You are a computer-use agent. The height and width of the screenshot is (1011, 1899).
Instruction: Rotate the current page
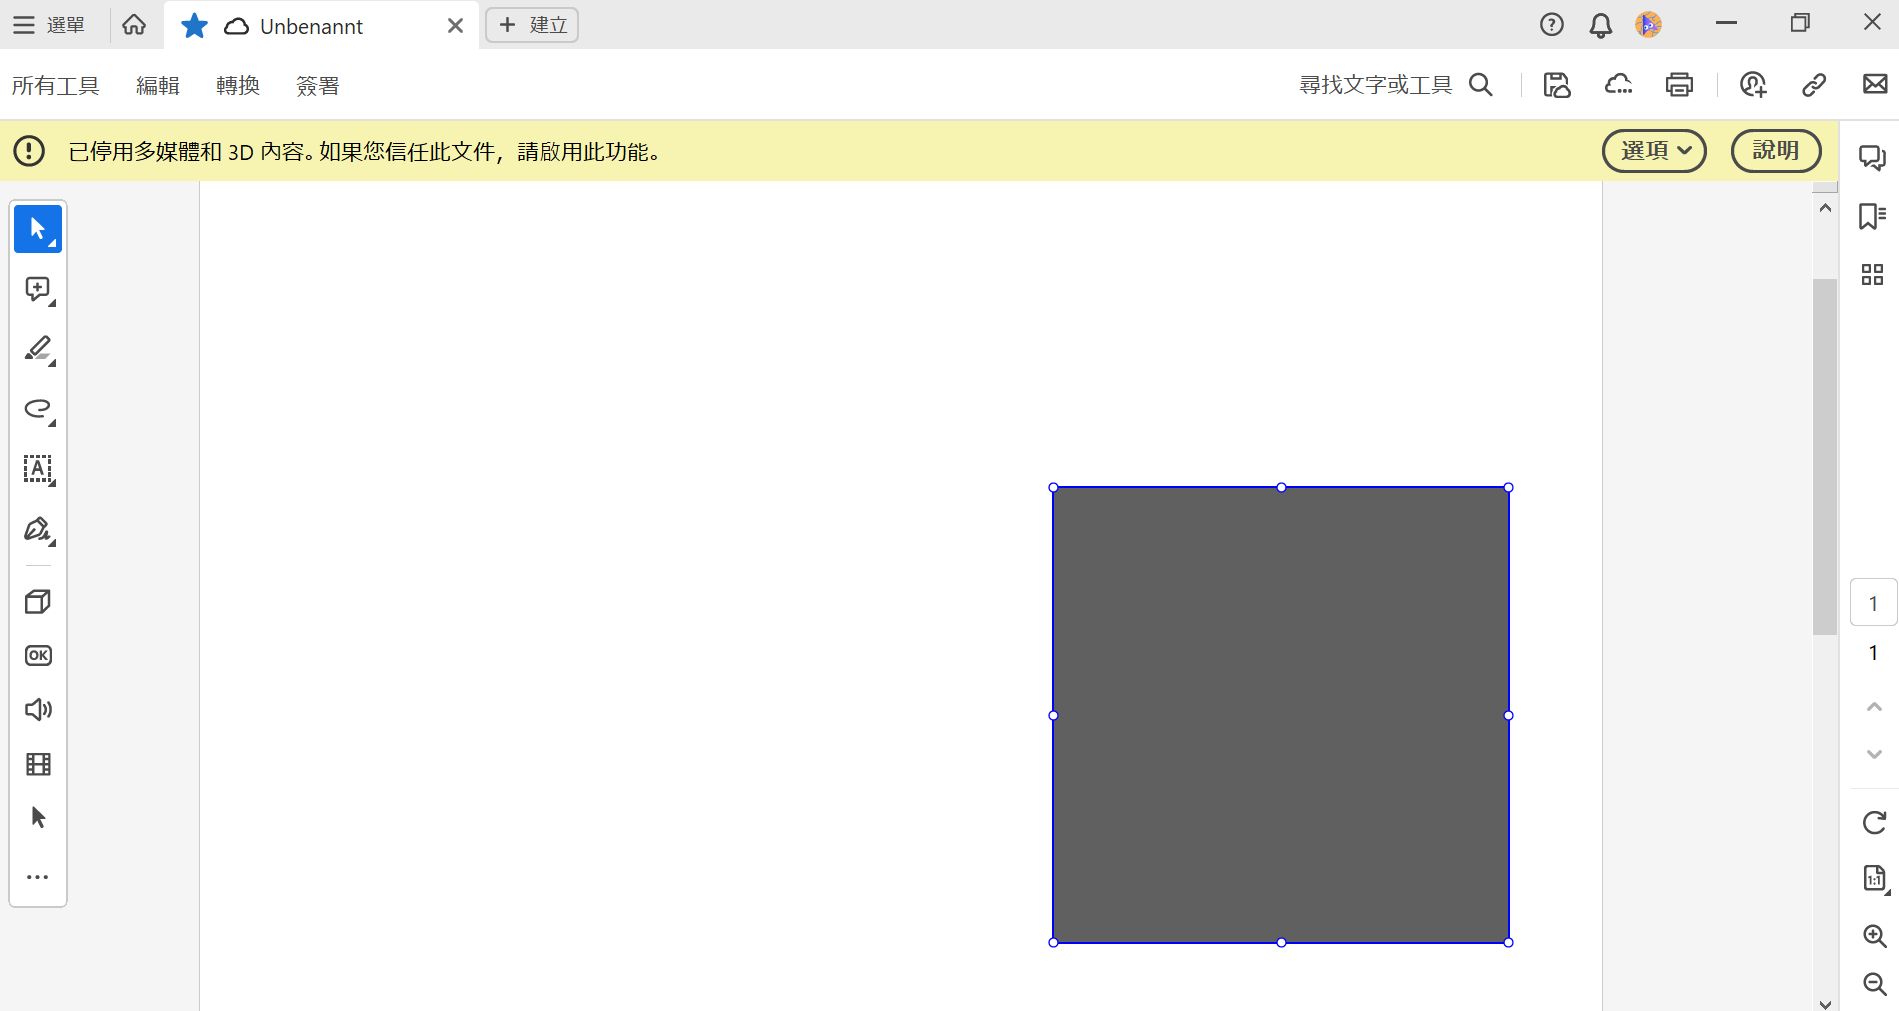point(1872,822)
